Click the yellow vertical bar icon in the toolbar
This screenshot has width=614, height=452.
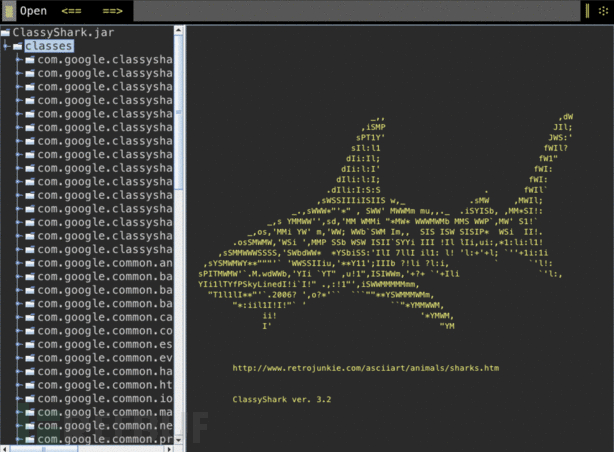(587, 11)
